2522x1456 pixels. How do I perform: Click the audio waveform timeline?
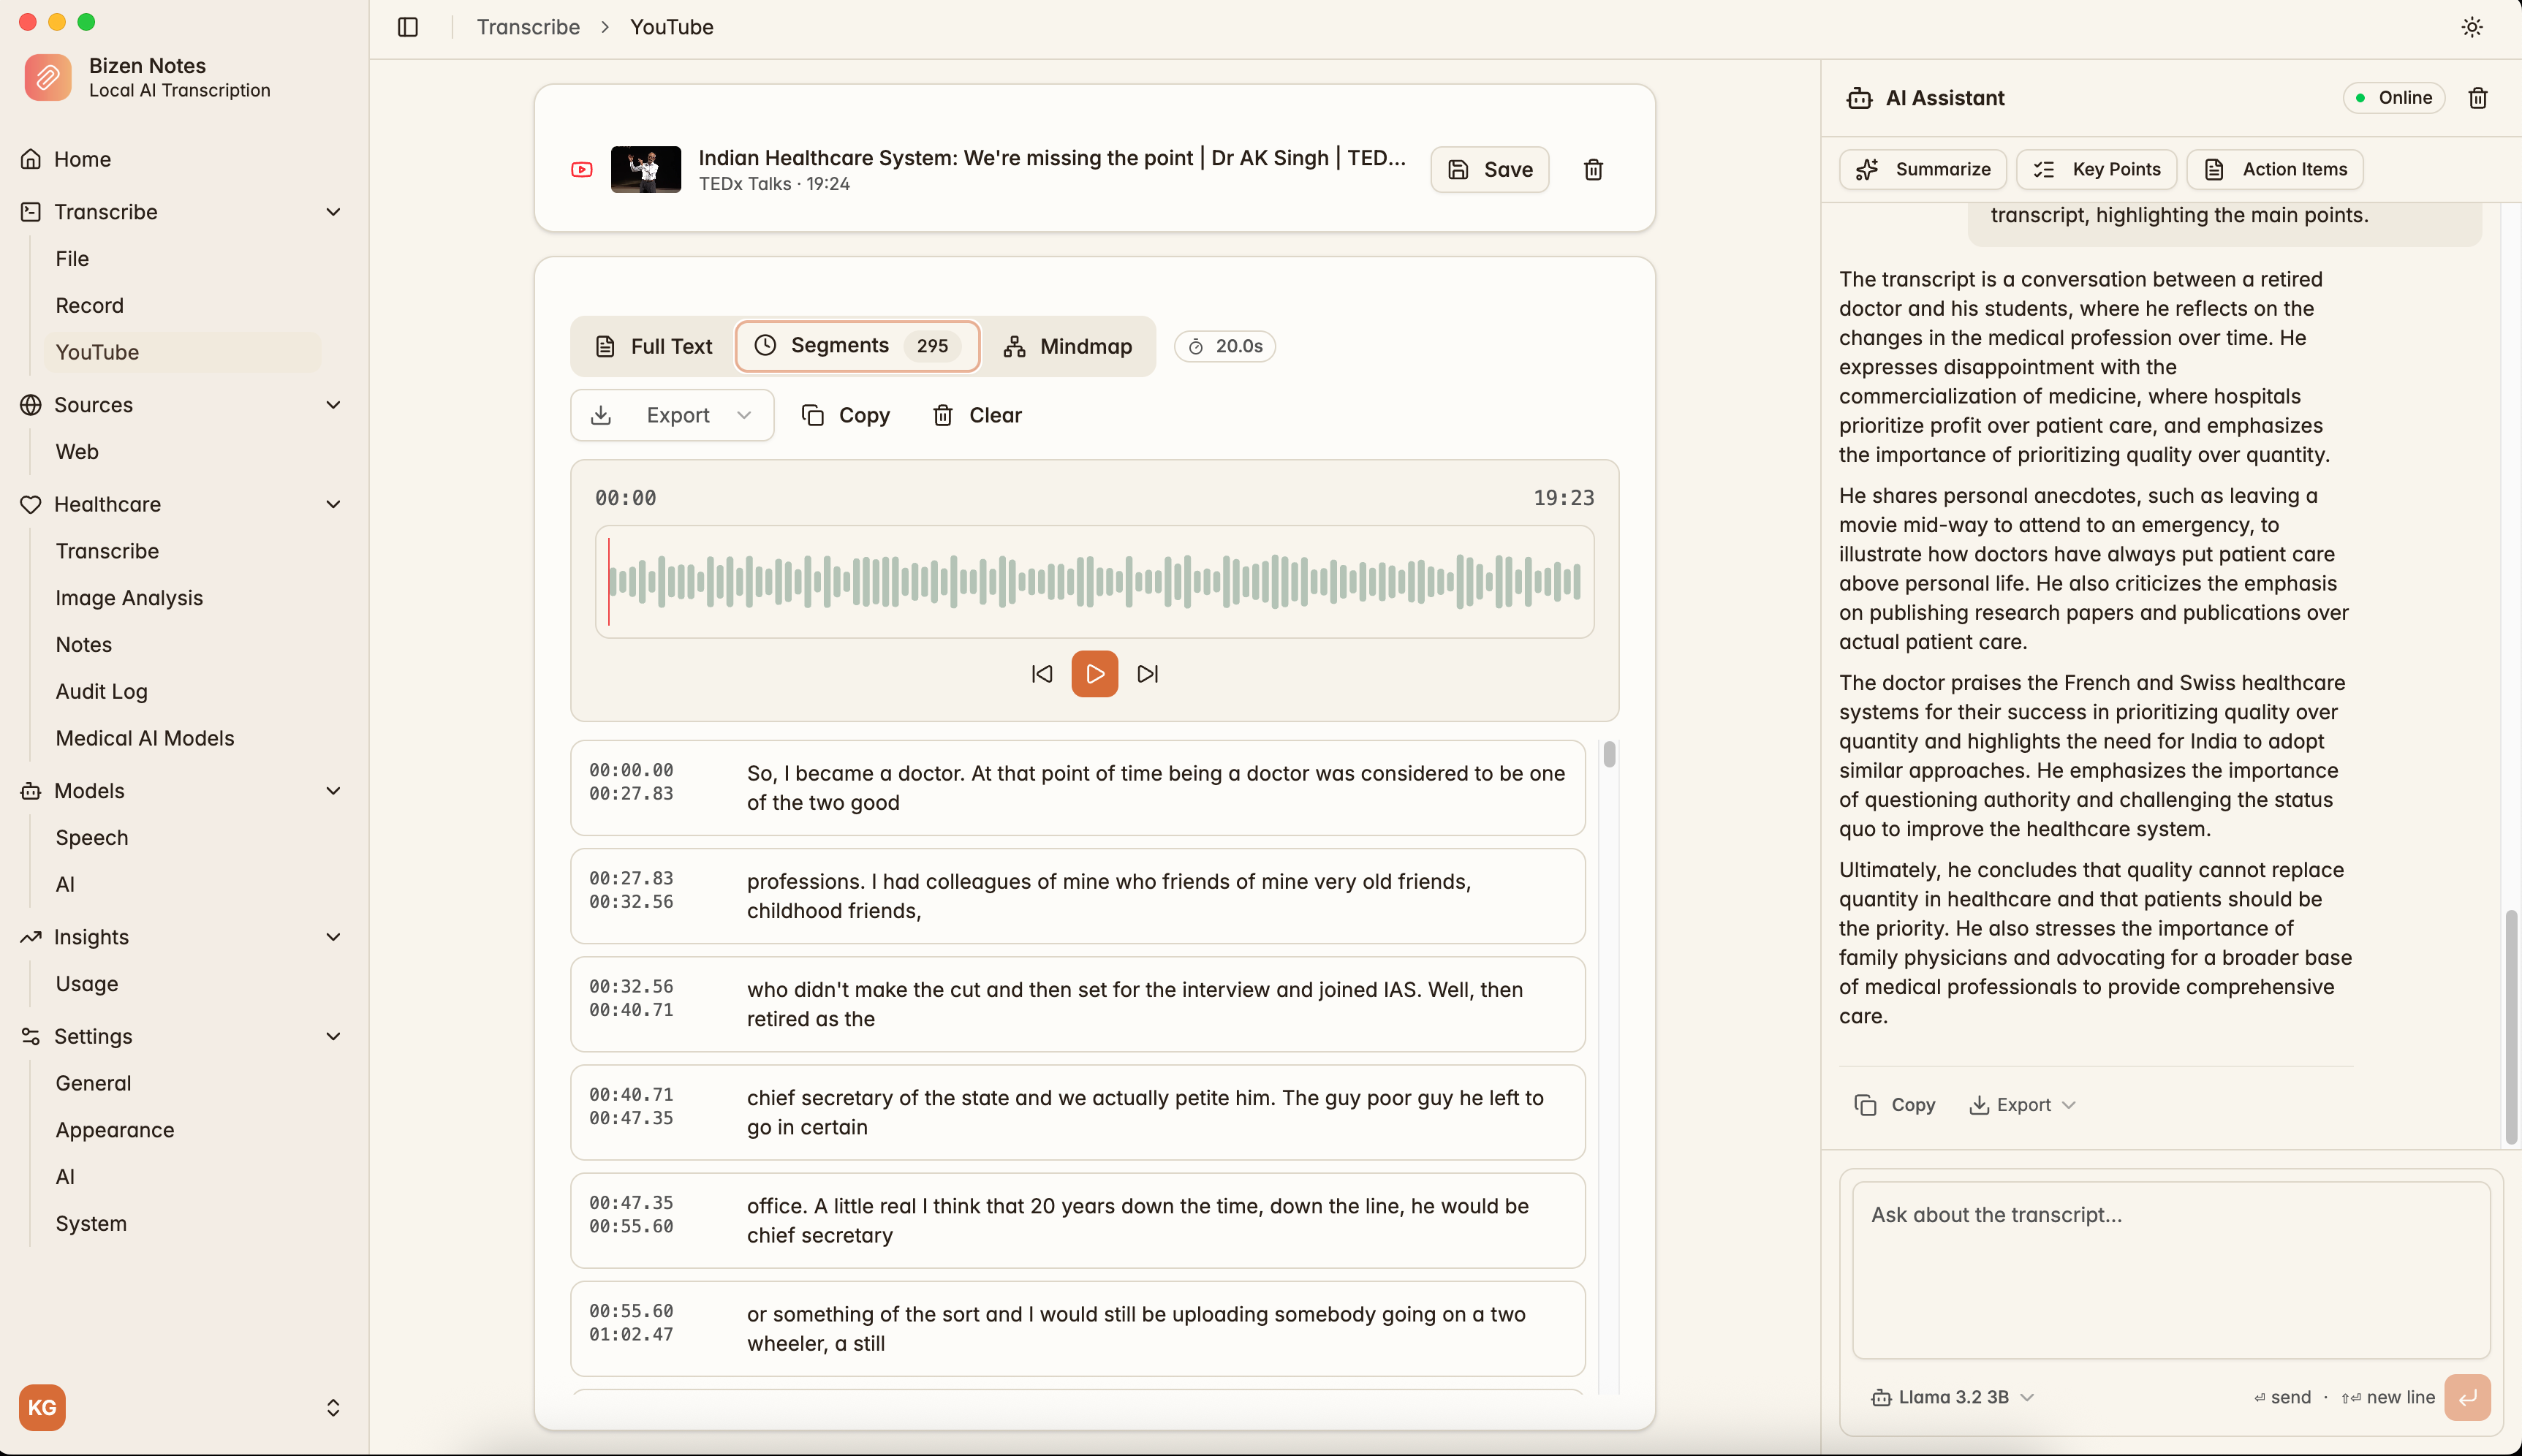click(x=1094, y=582)
